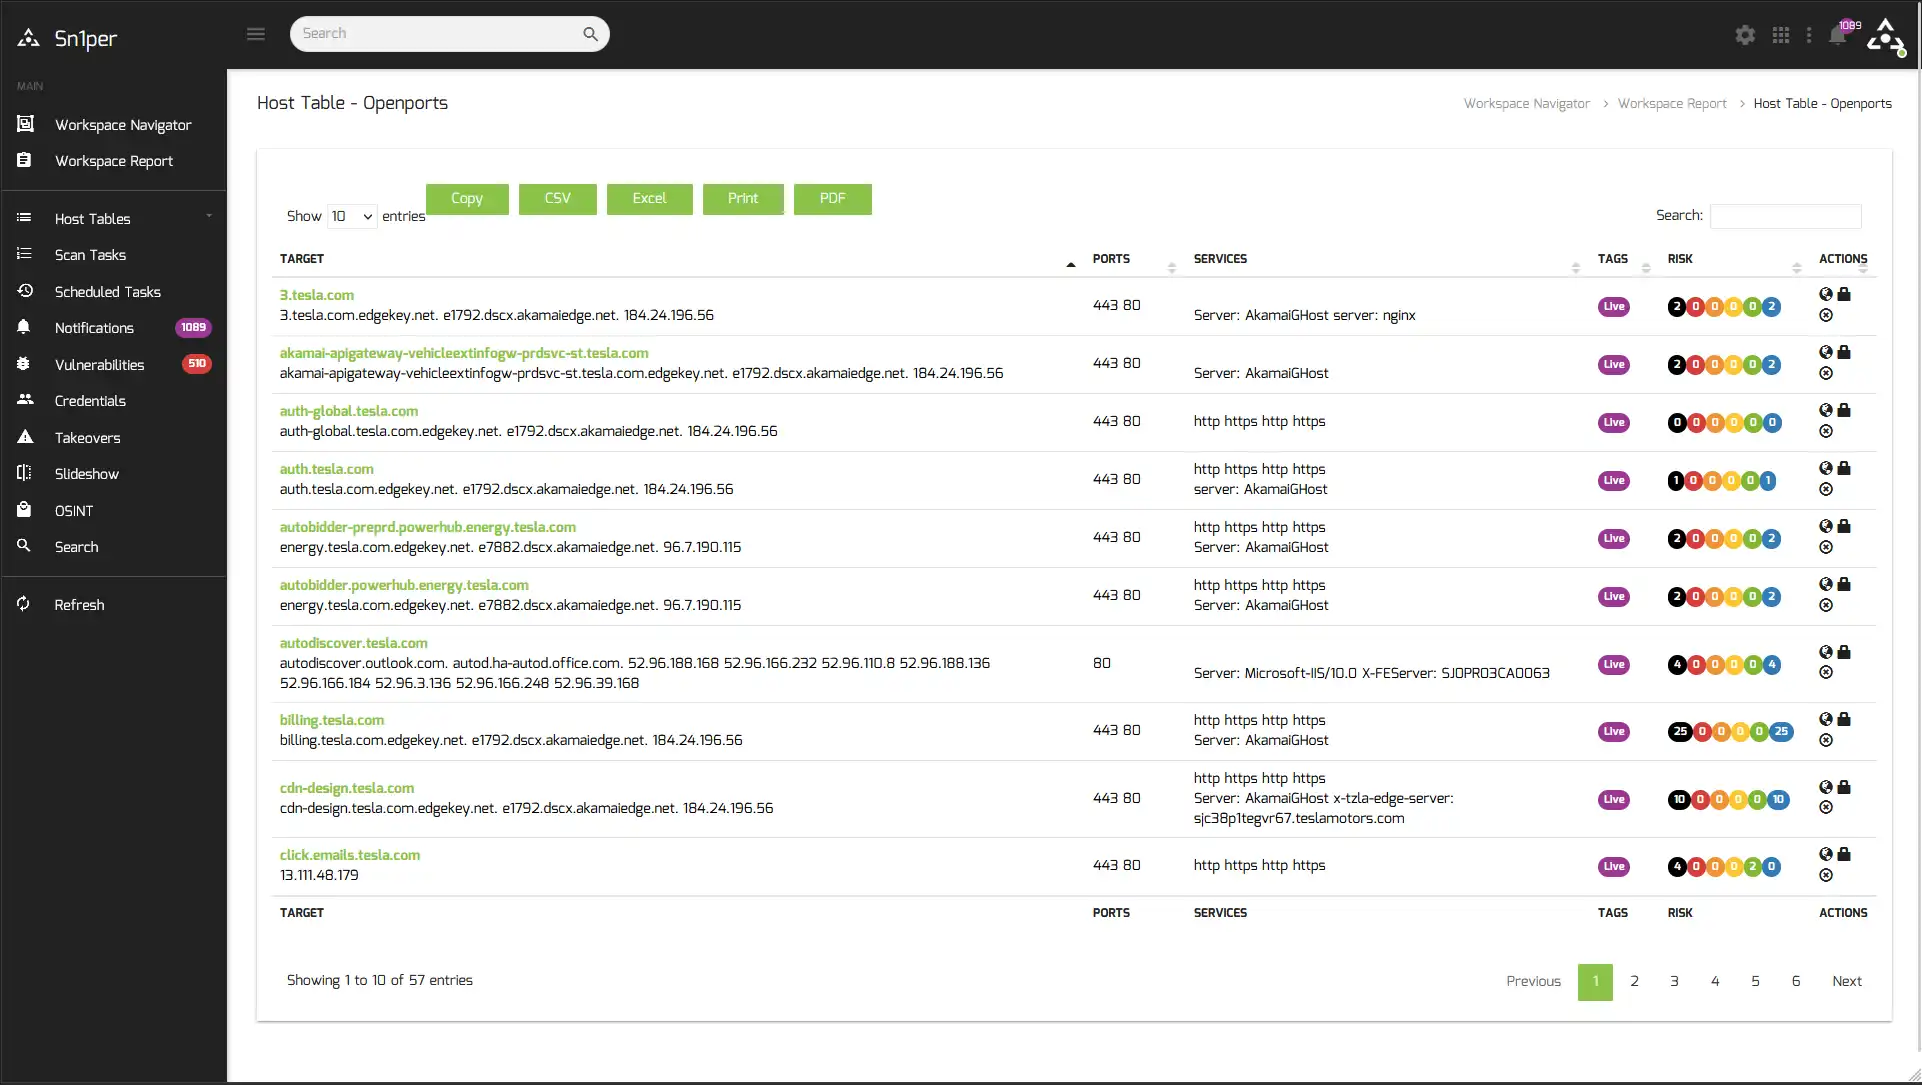
Task: Click the Scan Tasks menu item
Action: [112, 255]
